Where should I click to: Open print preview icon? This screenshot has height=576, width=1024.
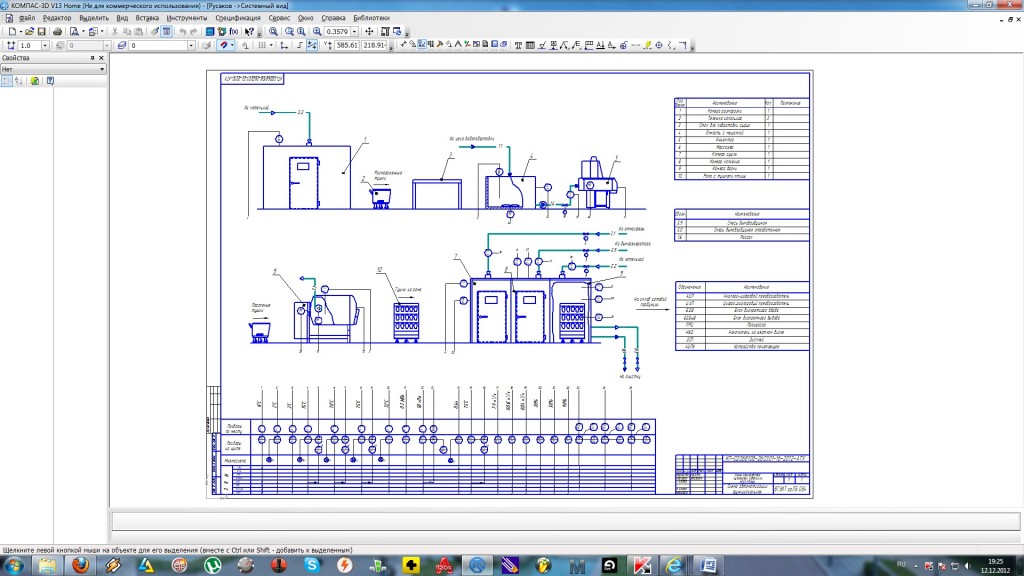point(74,31)
